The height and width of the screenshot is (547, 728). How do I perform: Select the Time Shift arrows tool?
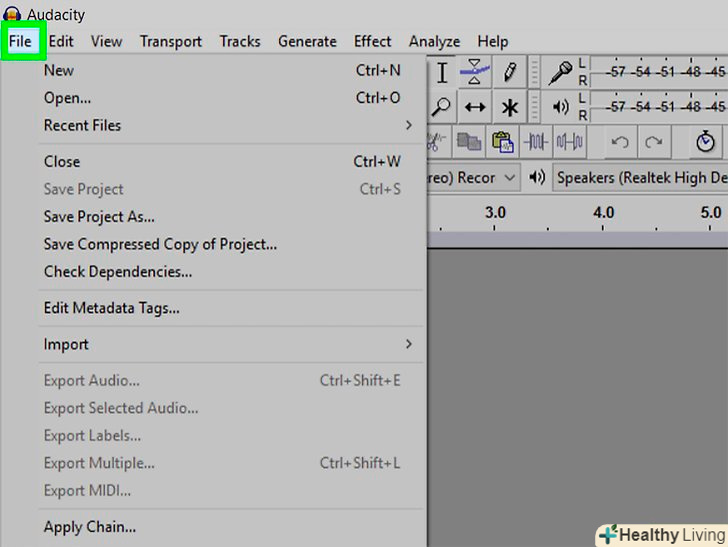coord(474,107)
